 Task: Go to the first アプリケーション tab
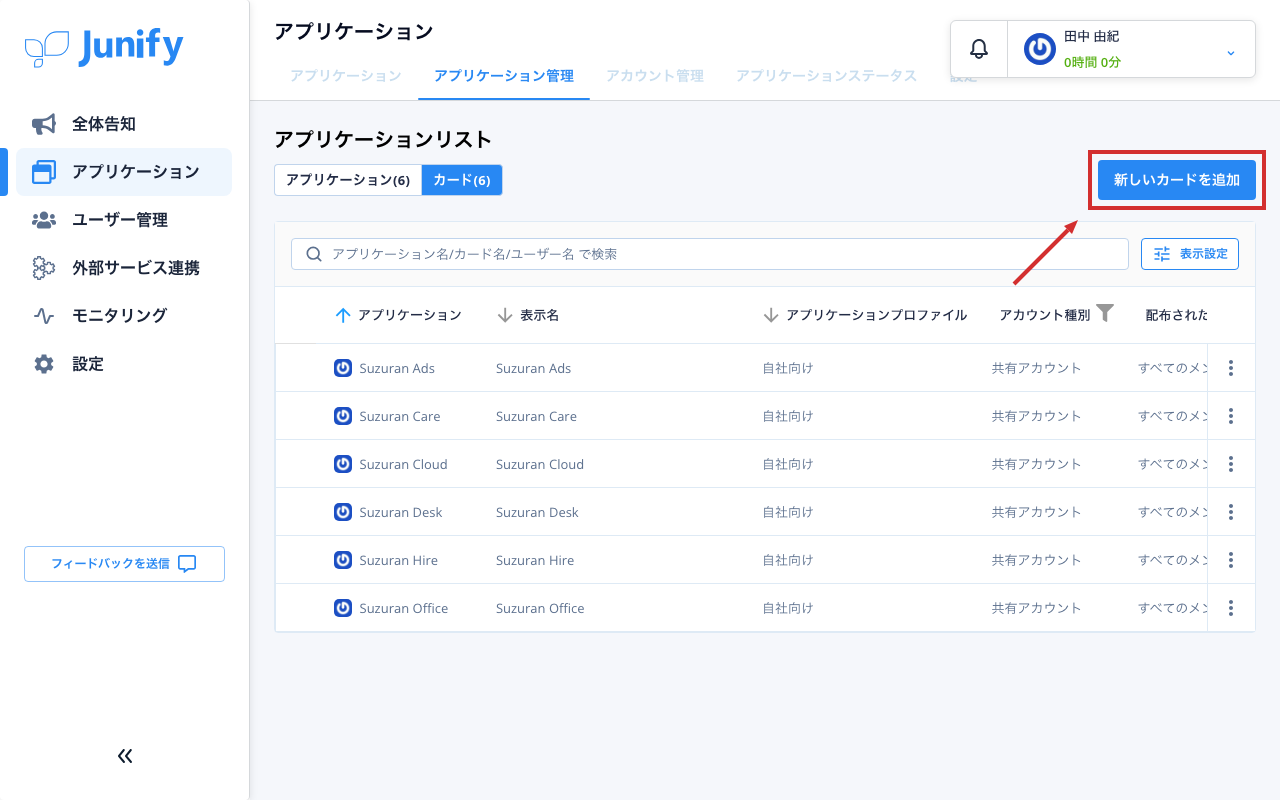coord(346,76)
